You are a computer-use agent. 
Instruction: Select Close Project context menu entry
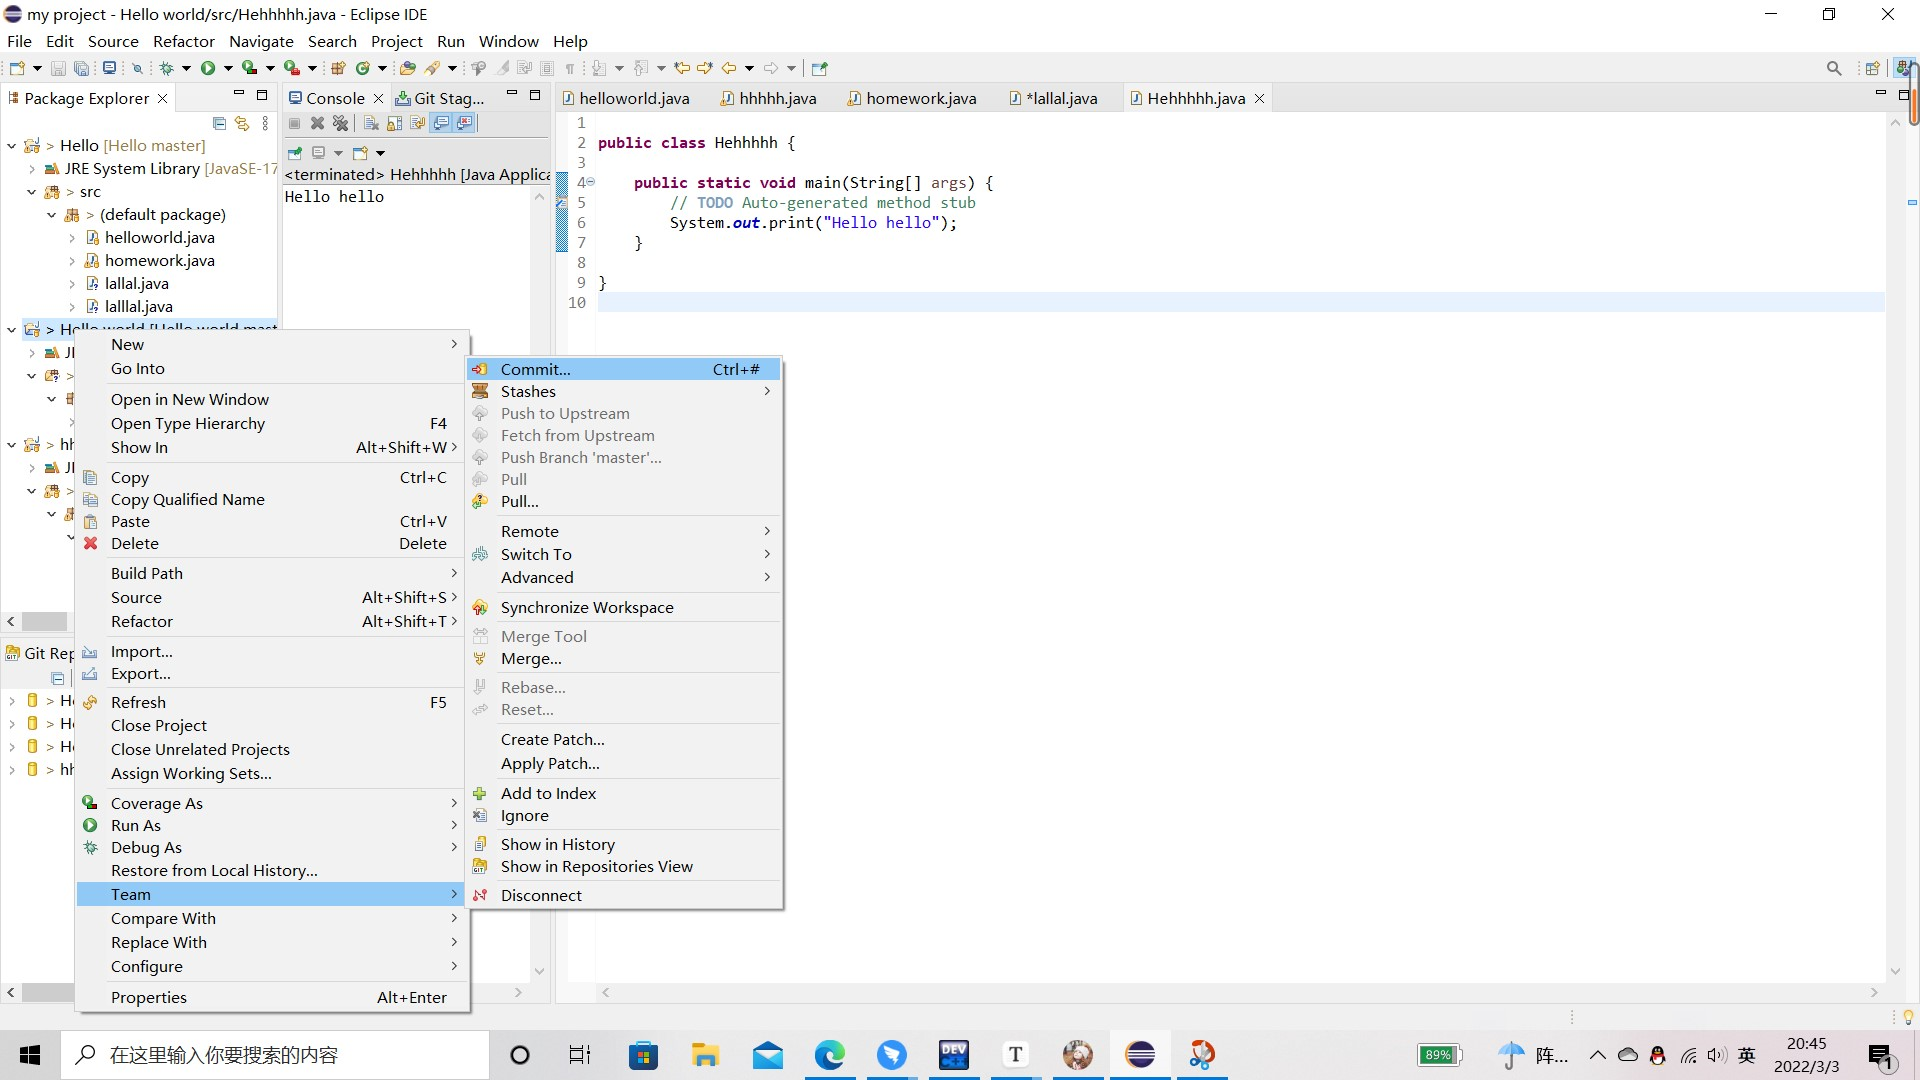click(272, 725)
